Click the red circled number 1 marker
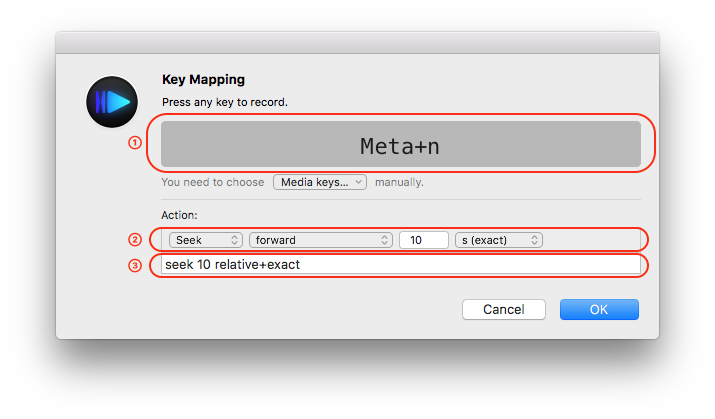Viewport: 715px width, 419px height. tap(135, 143)
